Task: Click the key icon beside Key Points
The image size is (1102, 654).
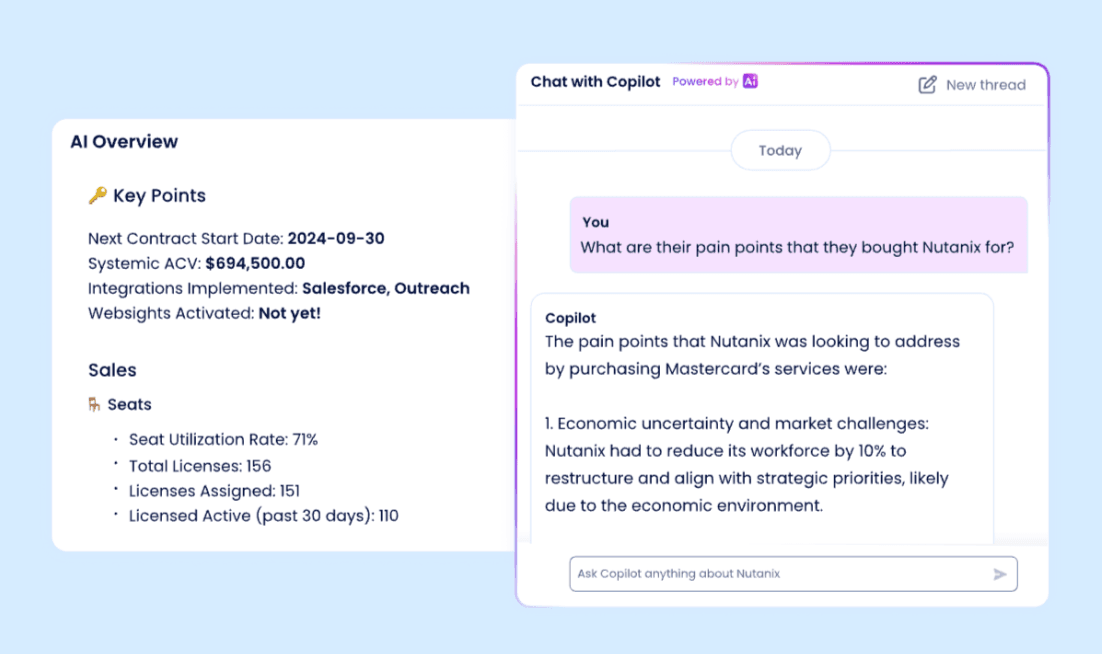Action: (95, 195)
